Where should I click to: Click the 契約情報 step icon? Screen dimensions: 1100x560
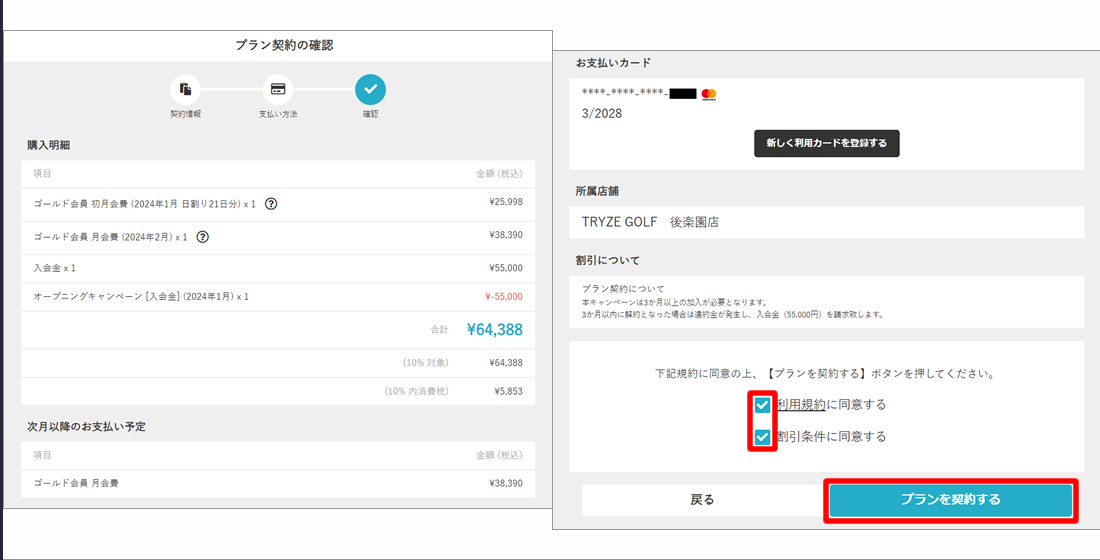pyautogui.click(x=185, y=89)
